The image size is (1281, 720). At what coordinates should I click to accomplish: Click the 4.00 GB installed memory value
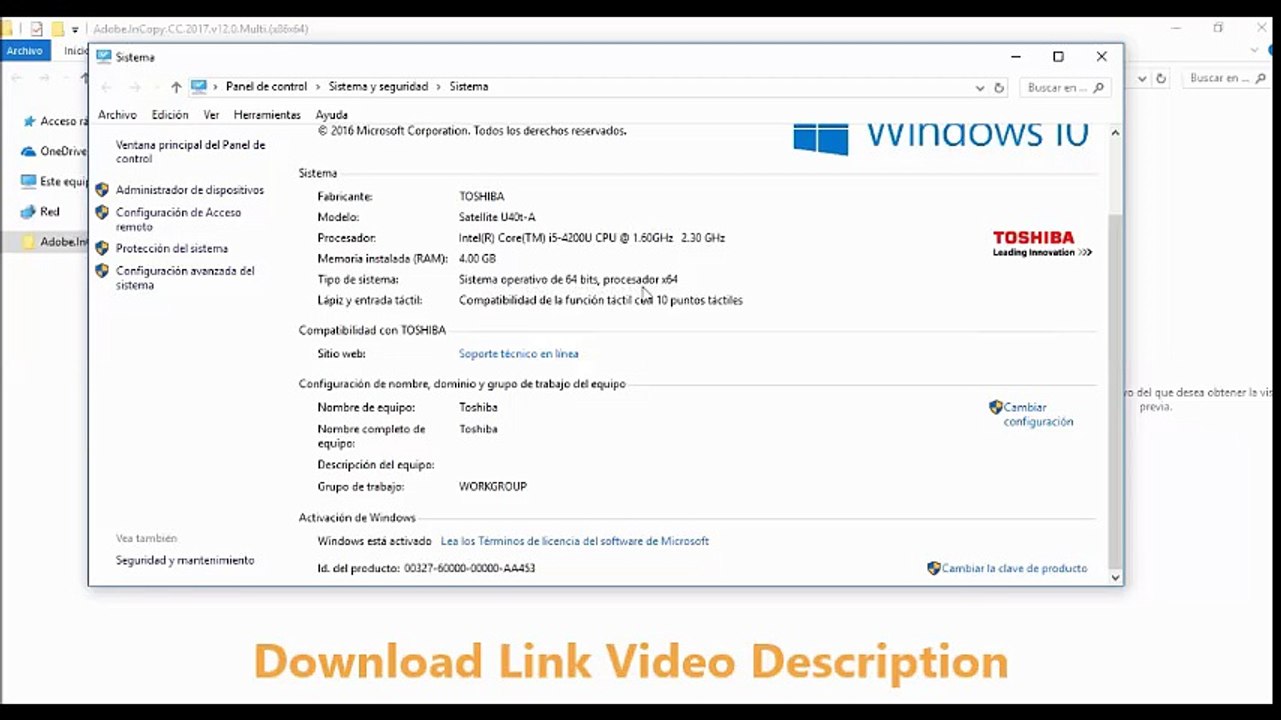(477, 259)
